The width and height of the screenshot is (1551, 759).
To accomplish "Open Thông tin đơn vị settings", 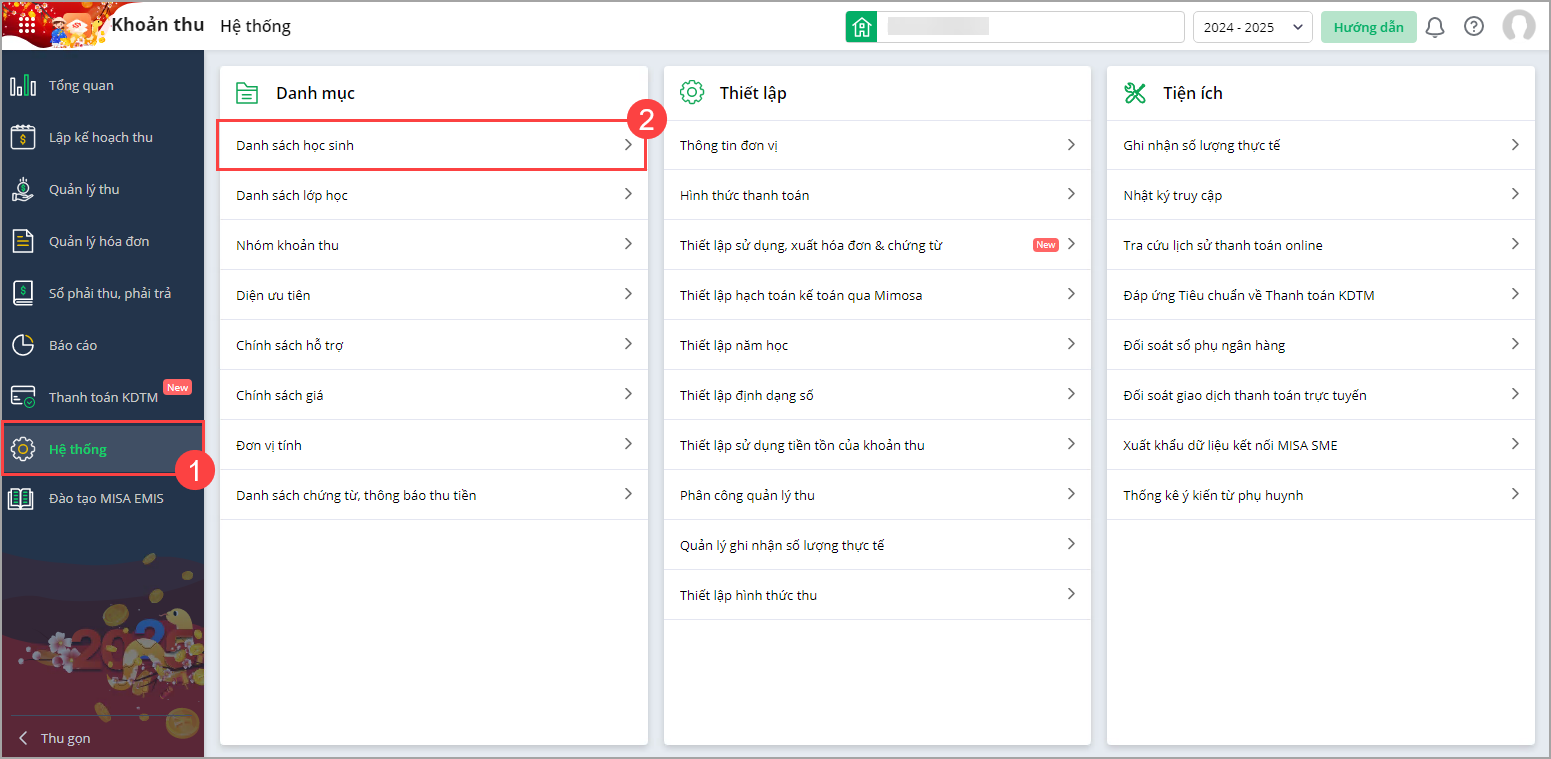I will (x=876, y=145).
